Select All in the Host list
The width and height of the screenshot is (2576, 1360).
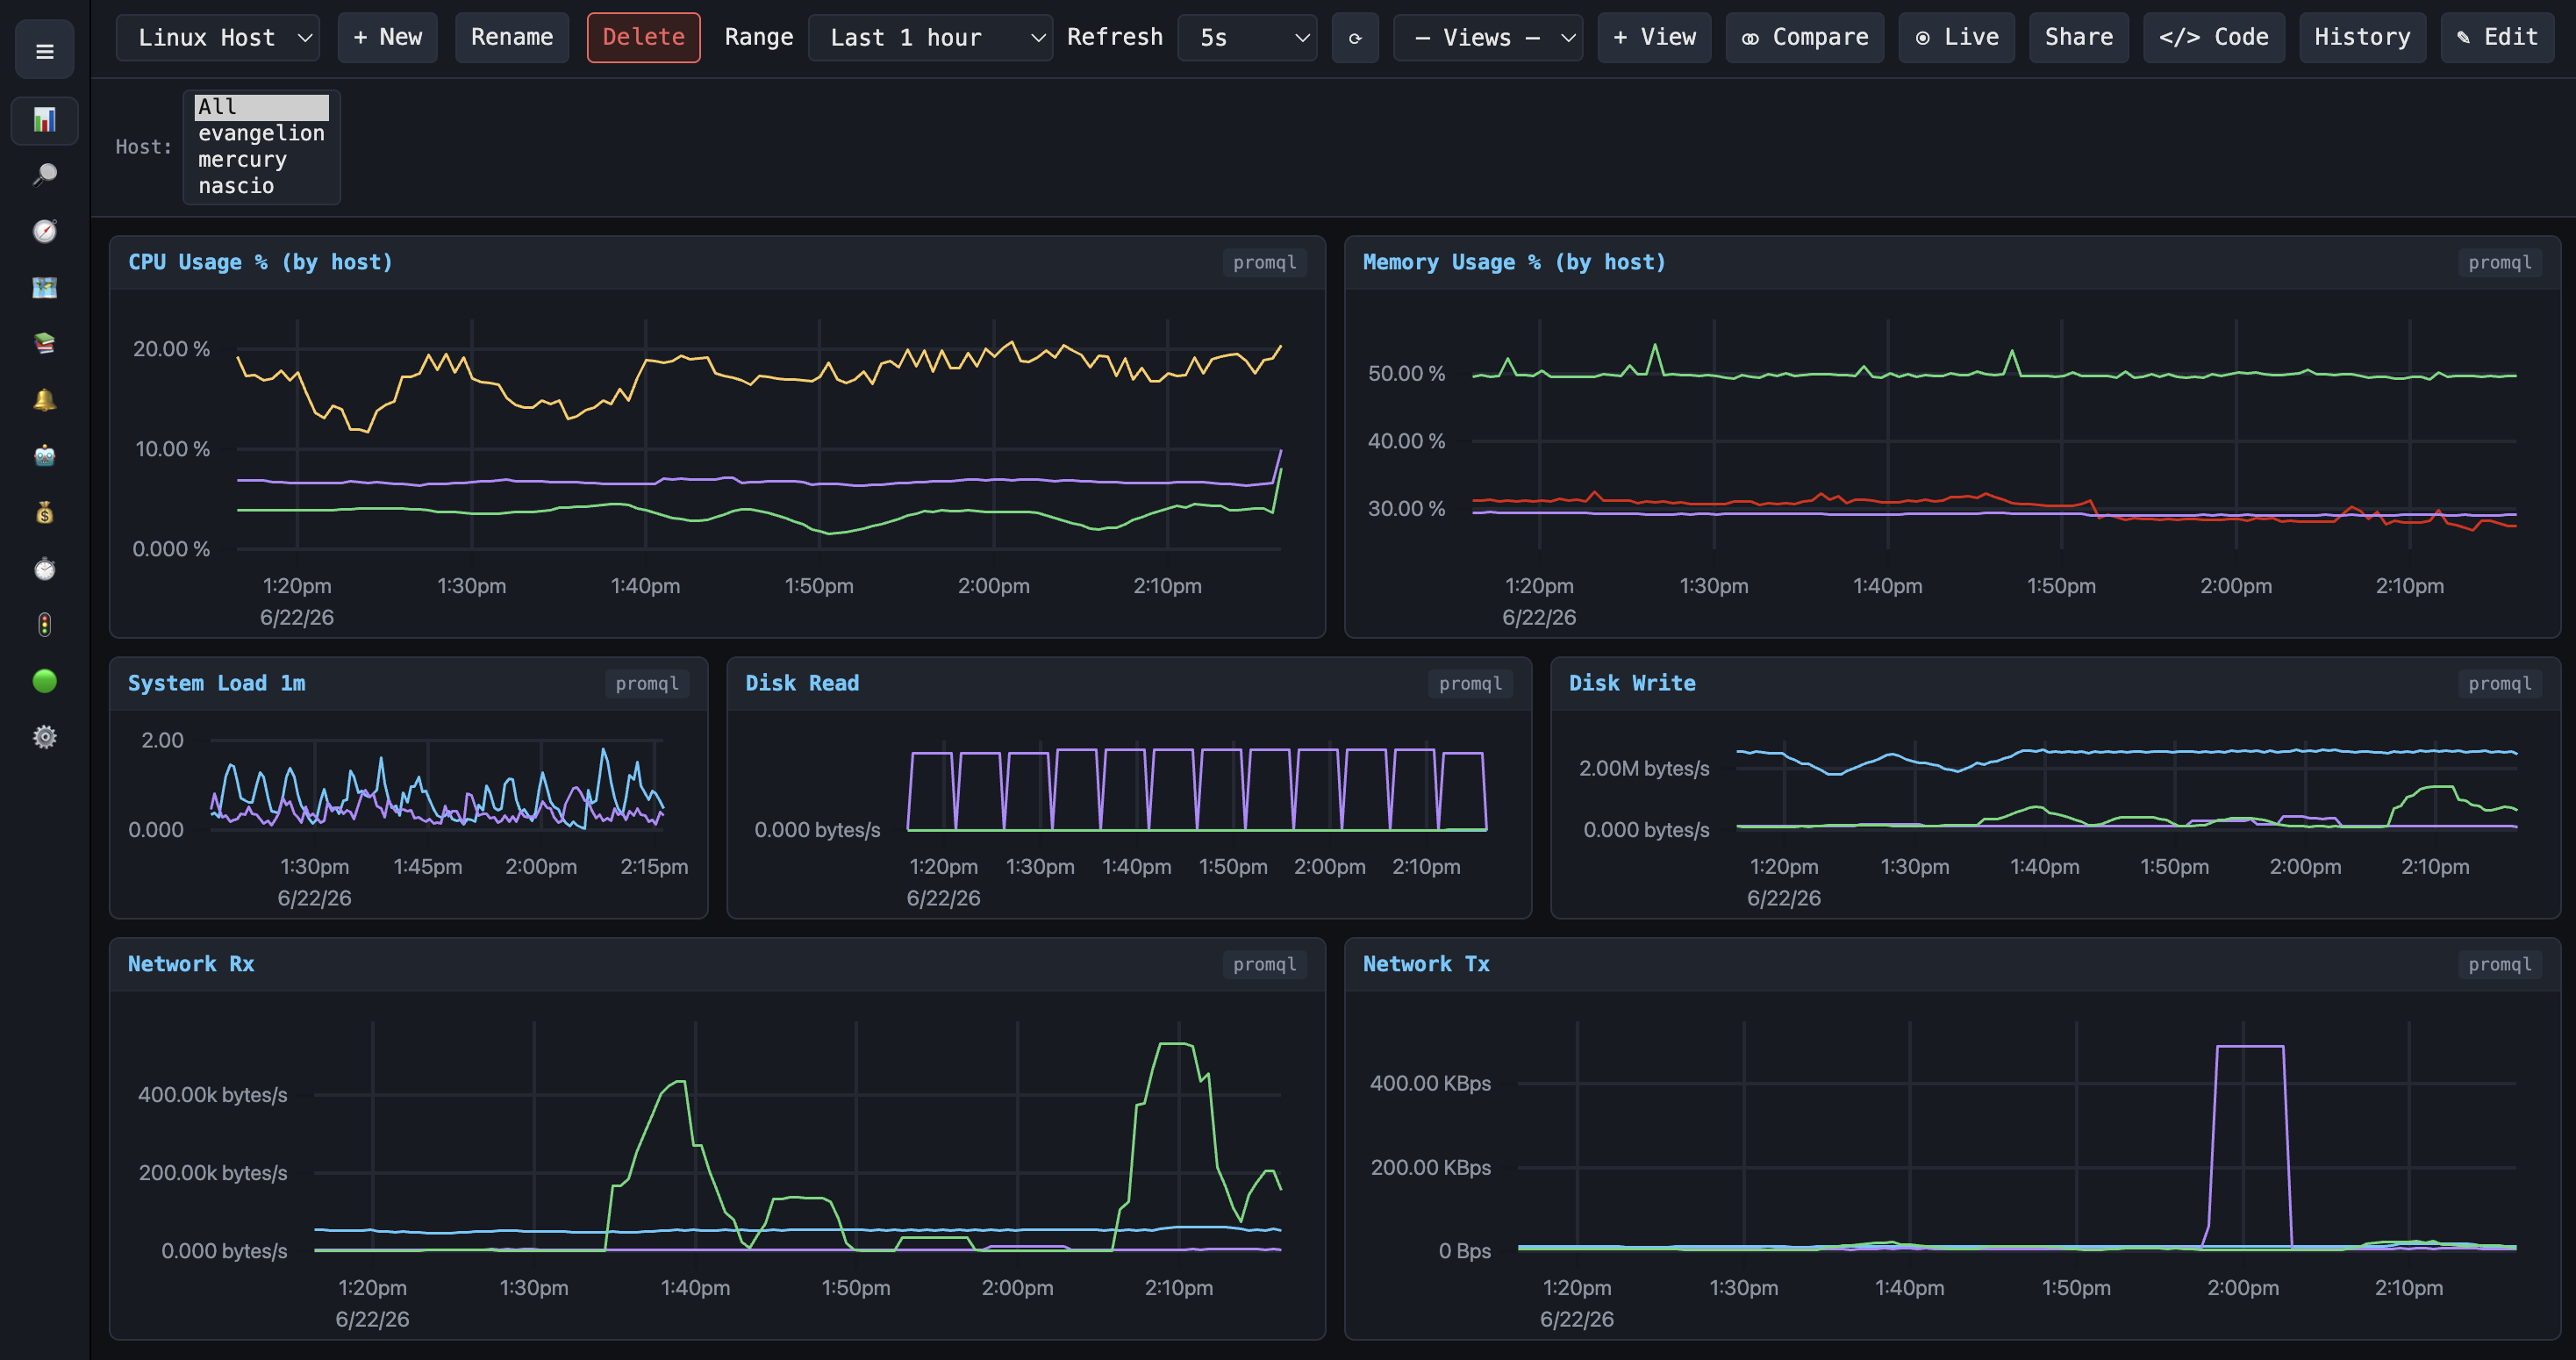click(261, 107)
